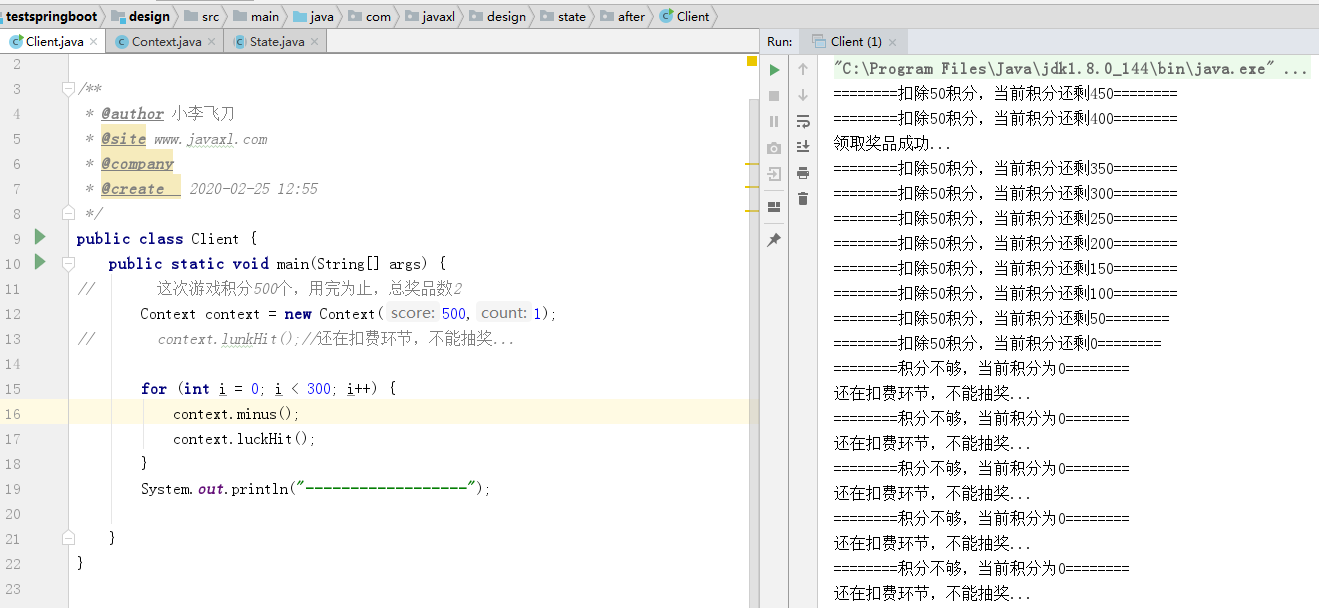Screen dimensions: 1319x608
Task: Click testspringboot in the breadcrumb bar
Action: pyautogui.click(x=51, y=16)
